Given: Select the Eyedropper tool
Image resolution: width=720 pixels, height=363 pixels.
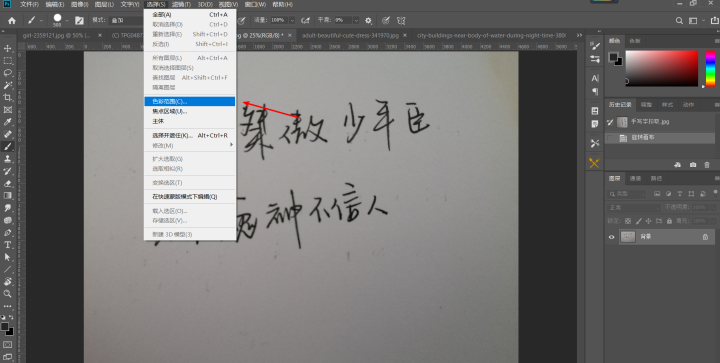Looking at the screenshot, I should point(8,122).
